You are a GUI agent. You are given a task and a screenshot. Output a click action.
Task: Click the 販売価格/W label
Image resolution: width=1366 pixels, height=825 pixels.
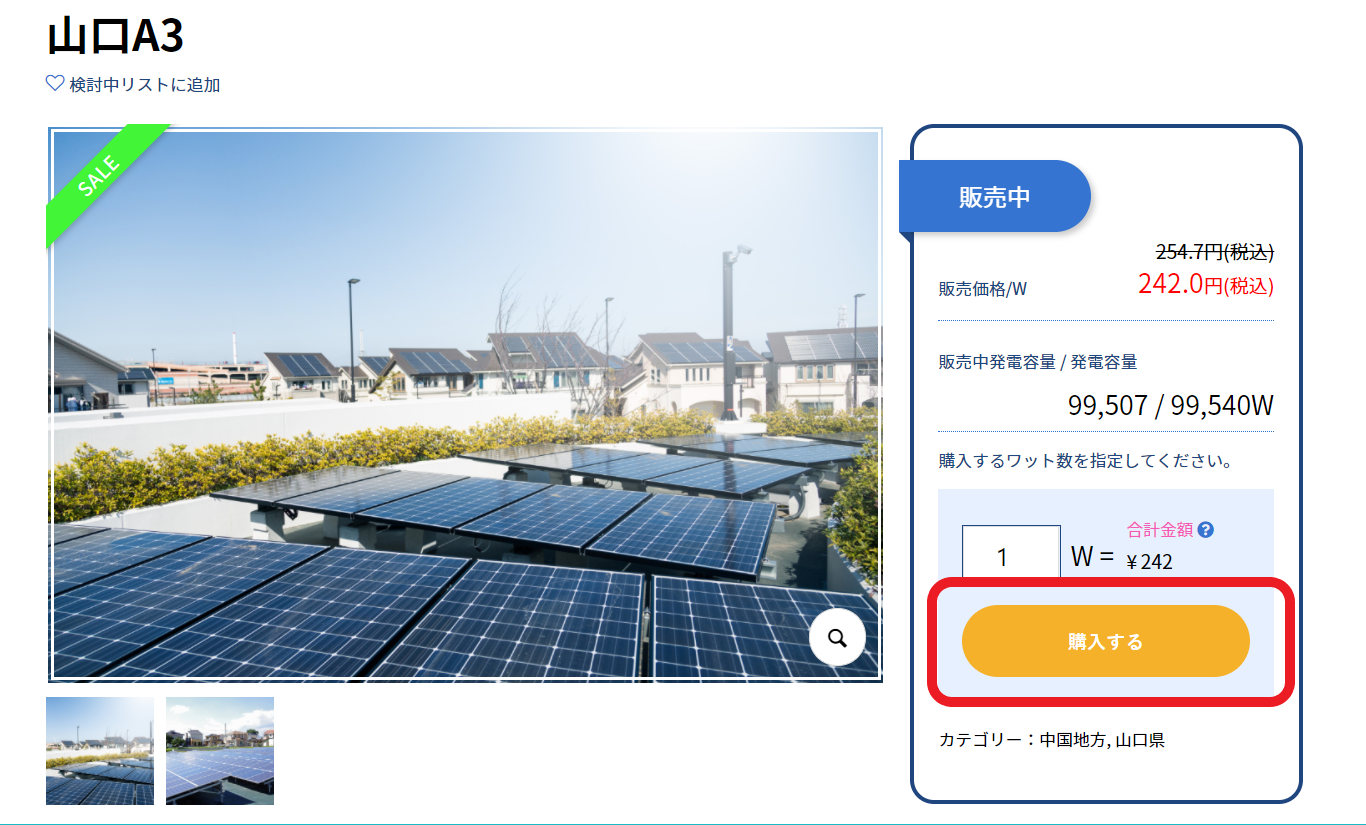982,289
